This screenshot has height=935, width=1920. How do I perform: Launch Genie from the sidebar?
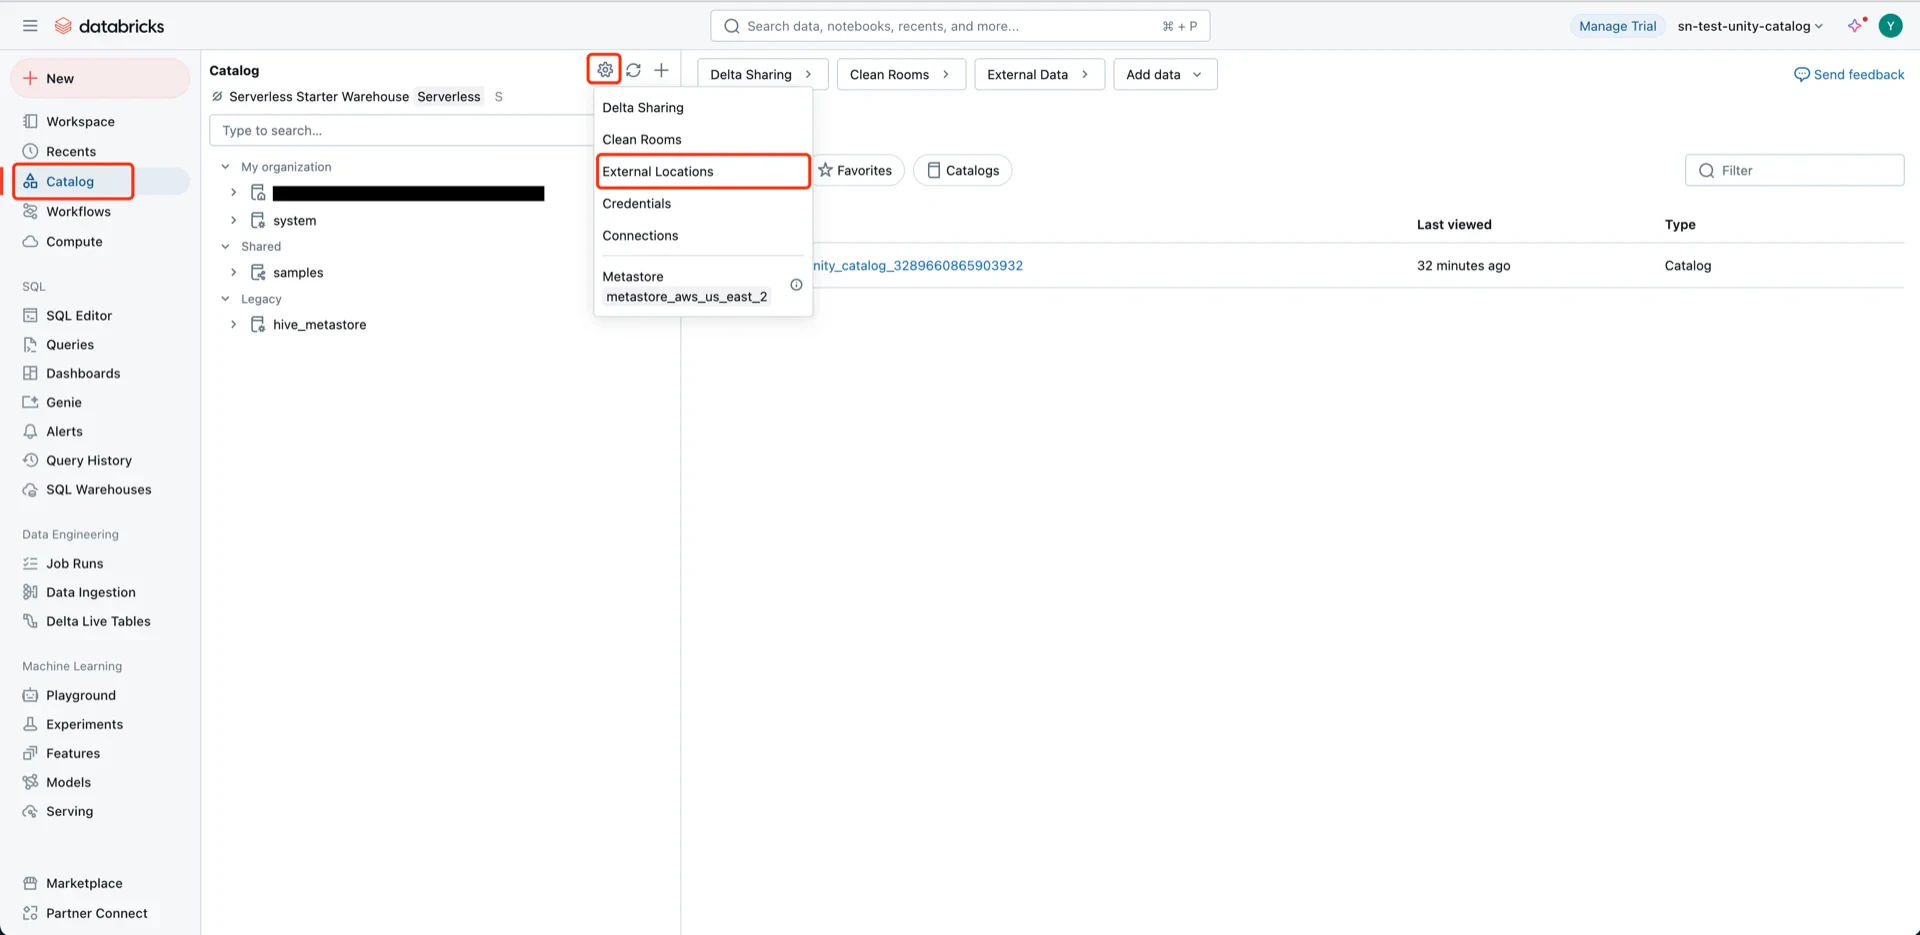[64, 403]
